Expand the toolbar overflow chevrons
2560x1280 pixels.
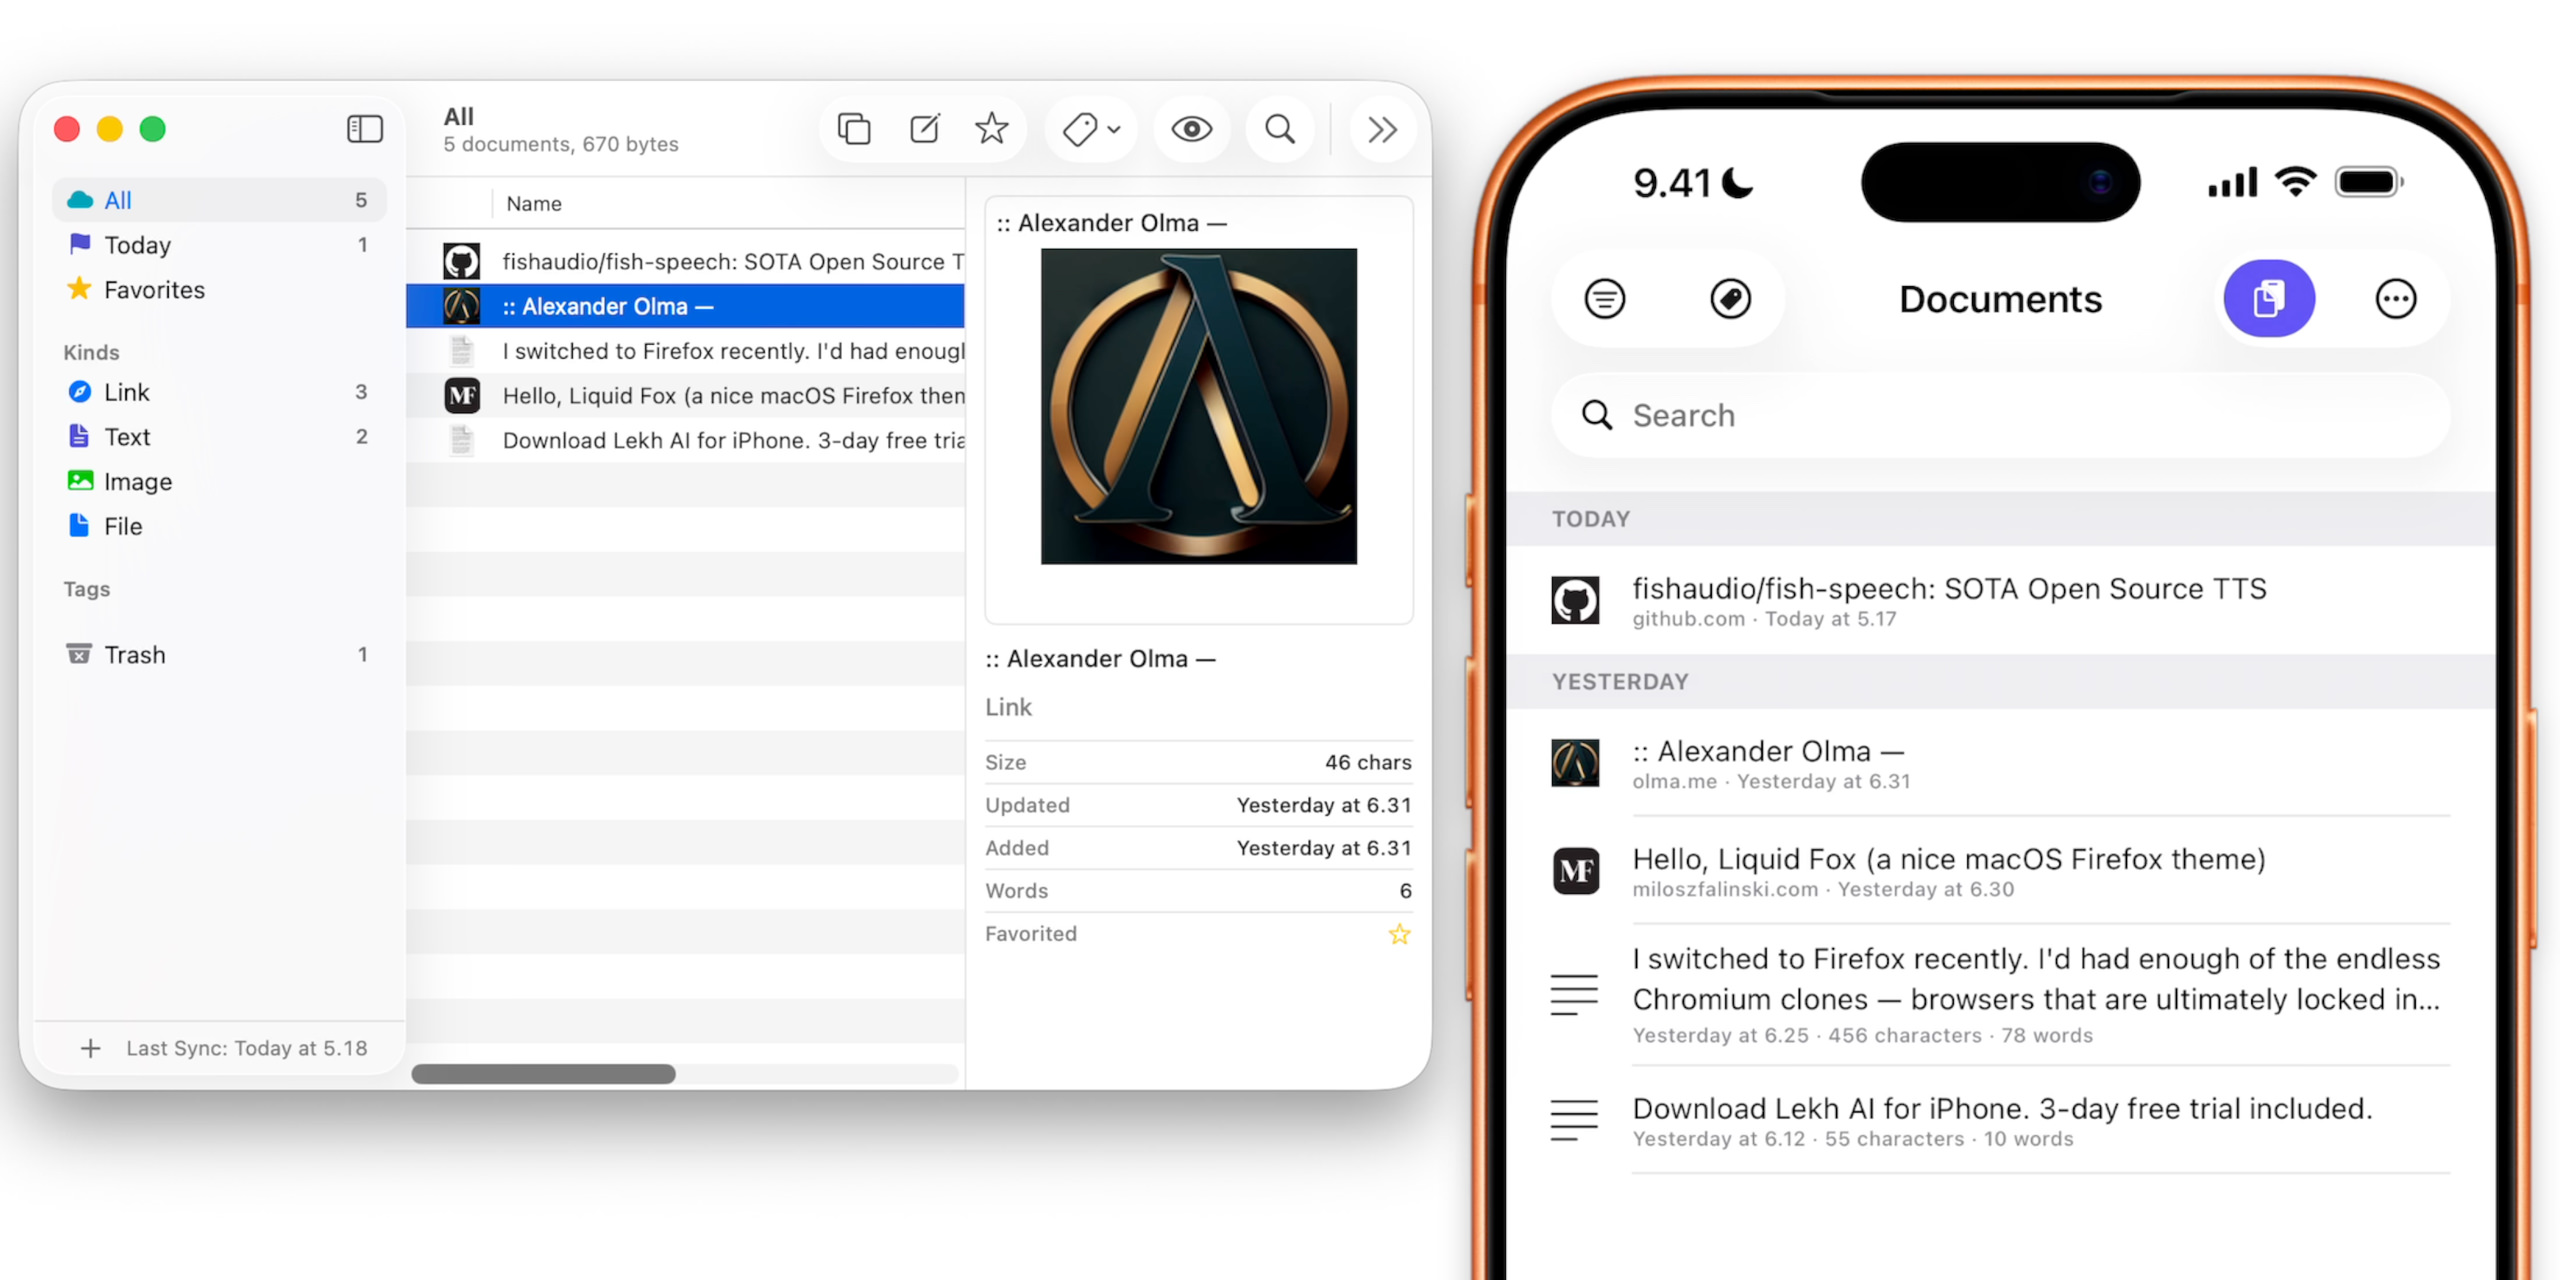(1382, 129)
